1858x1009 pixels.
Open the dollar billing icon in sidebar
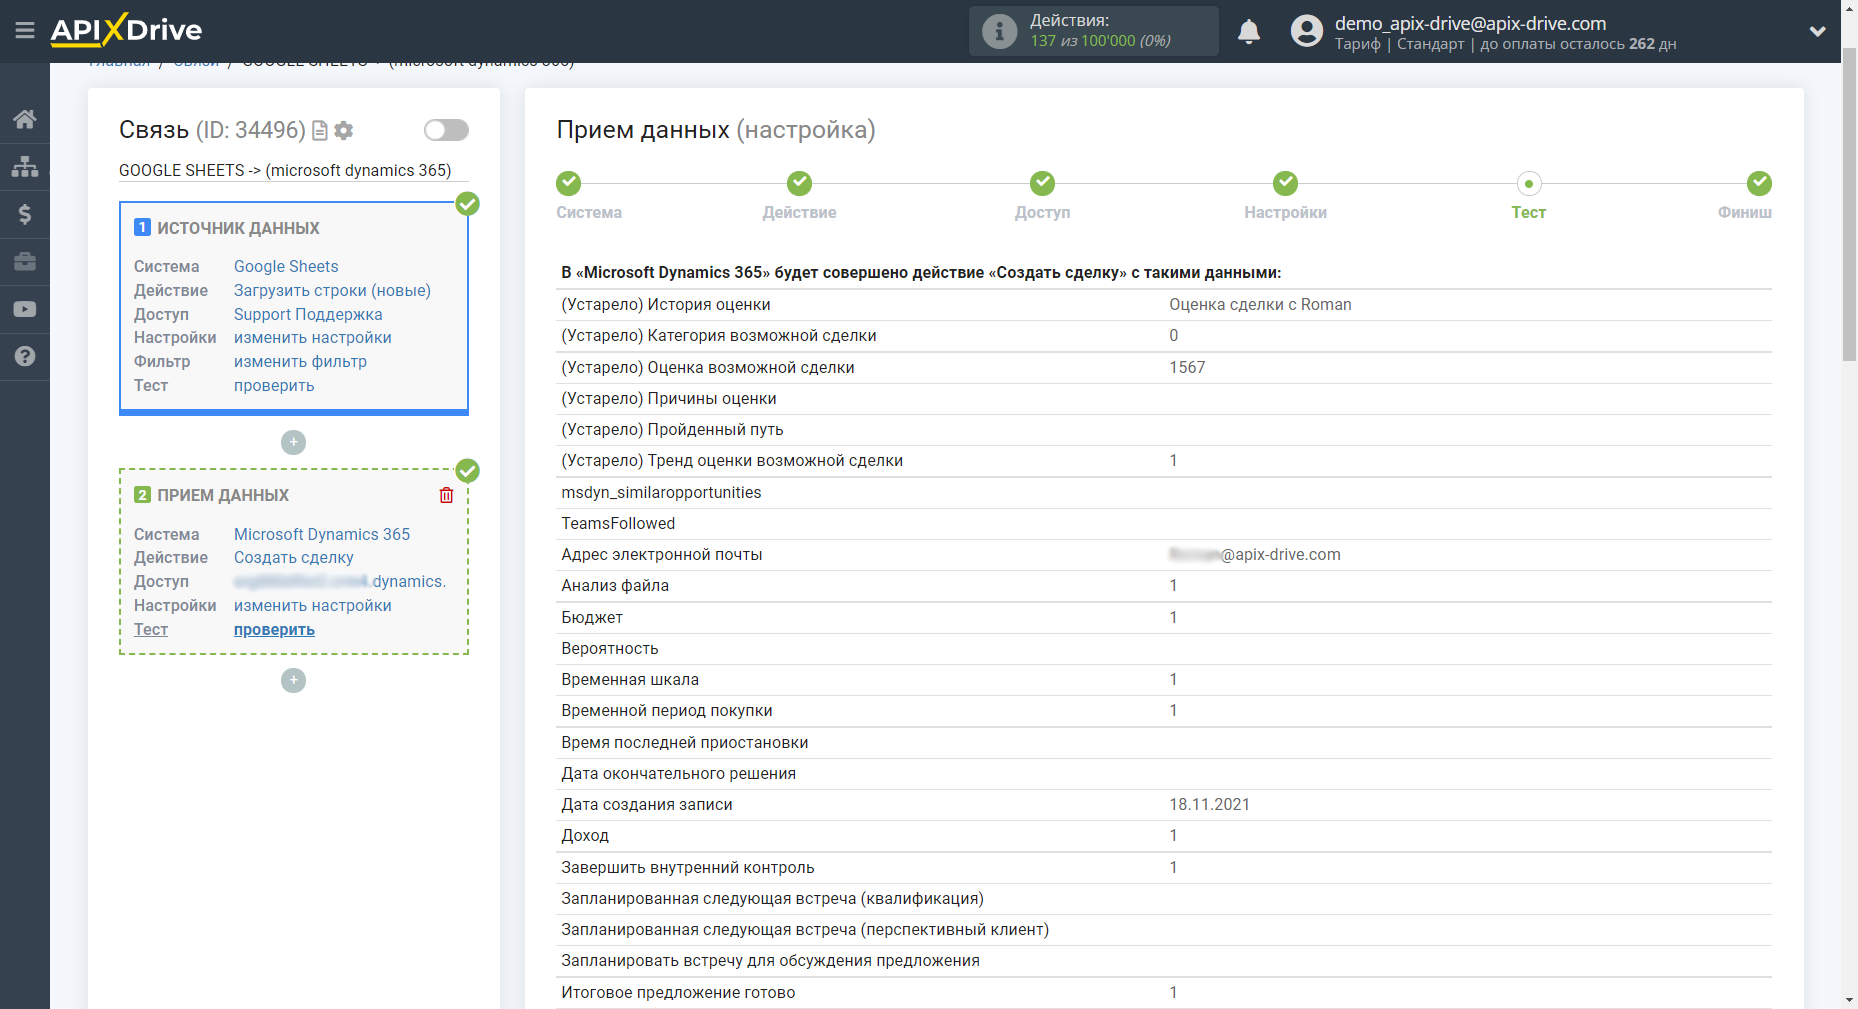(x=25, y=214)
